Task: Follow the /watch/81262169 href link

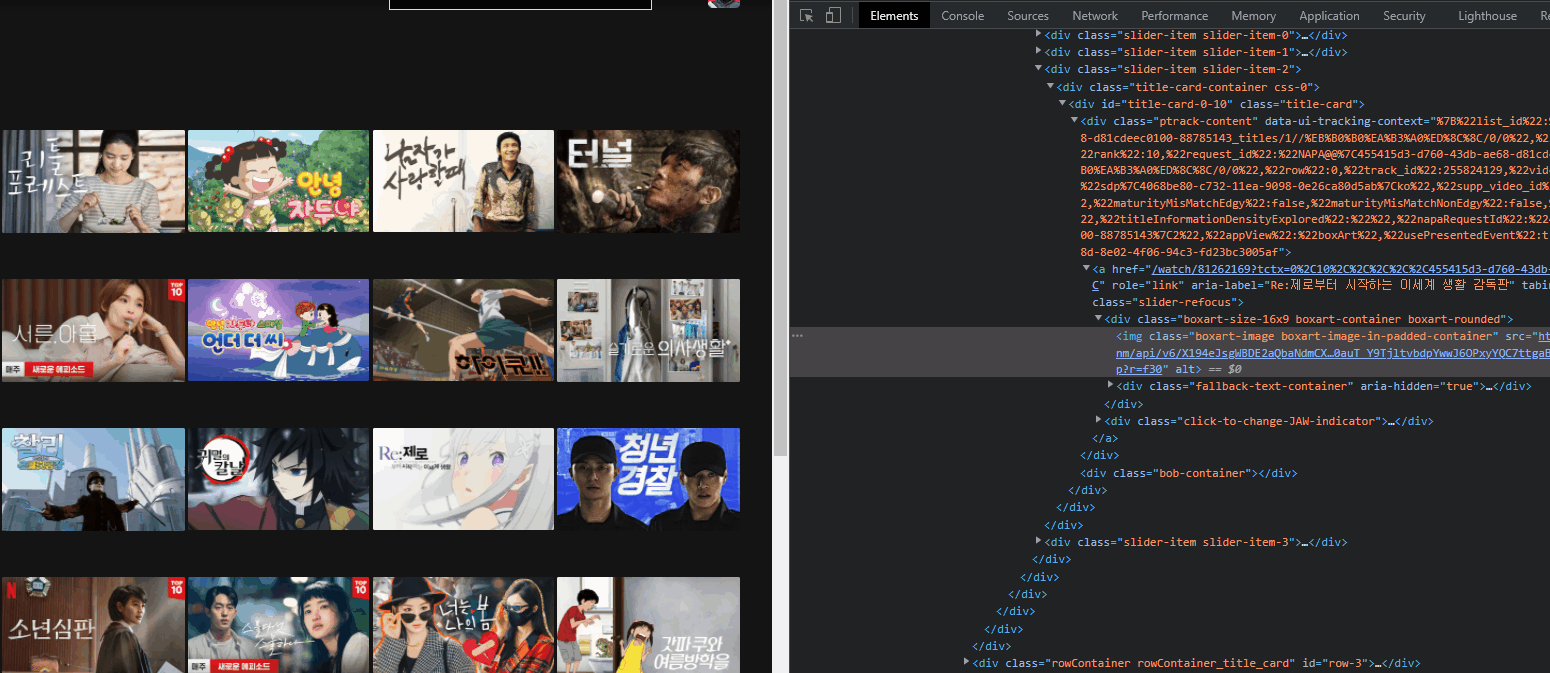Action: click(1351, 269)
